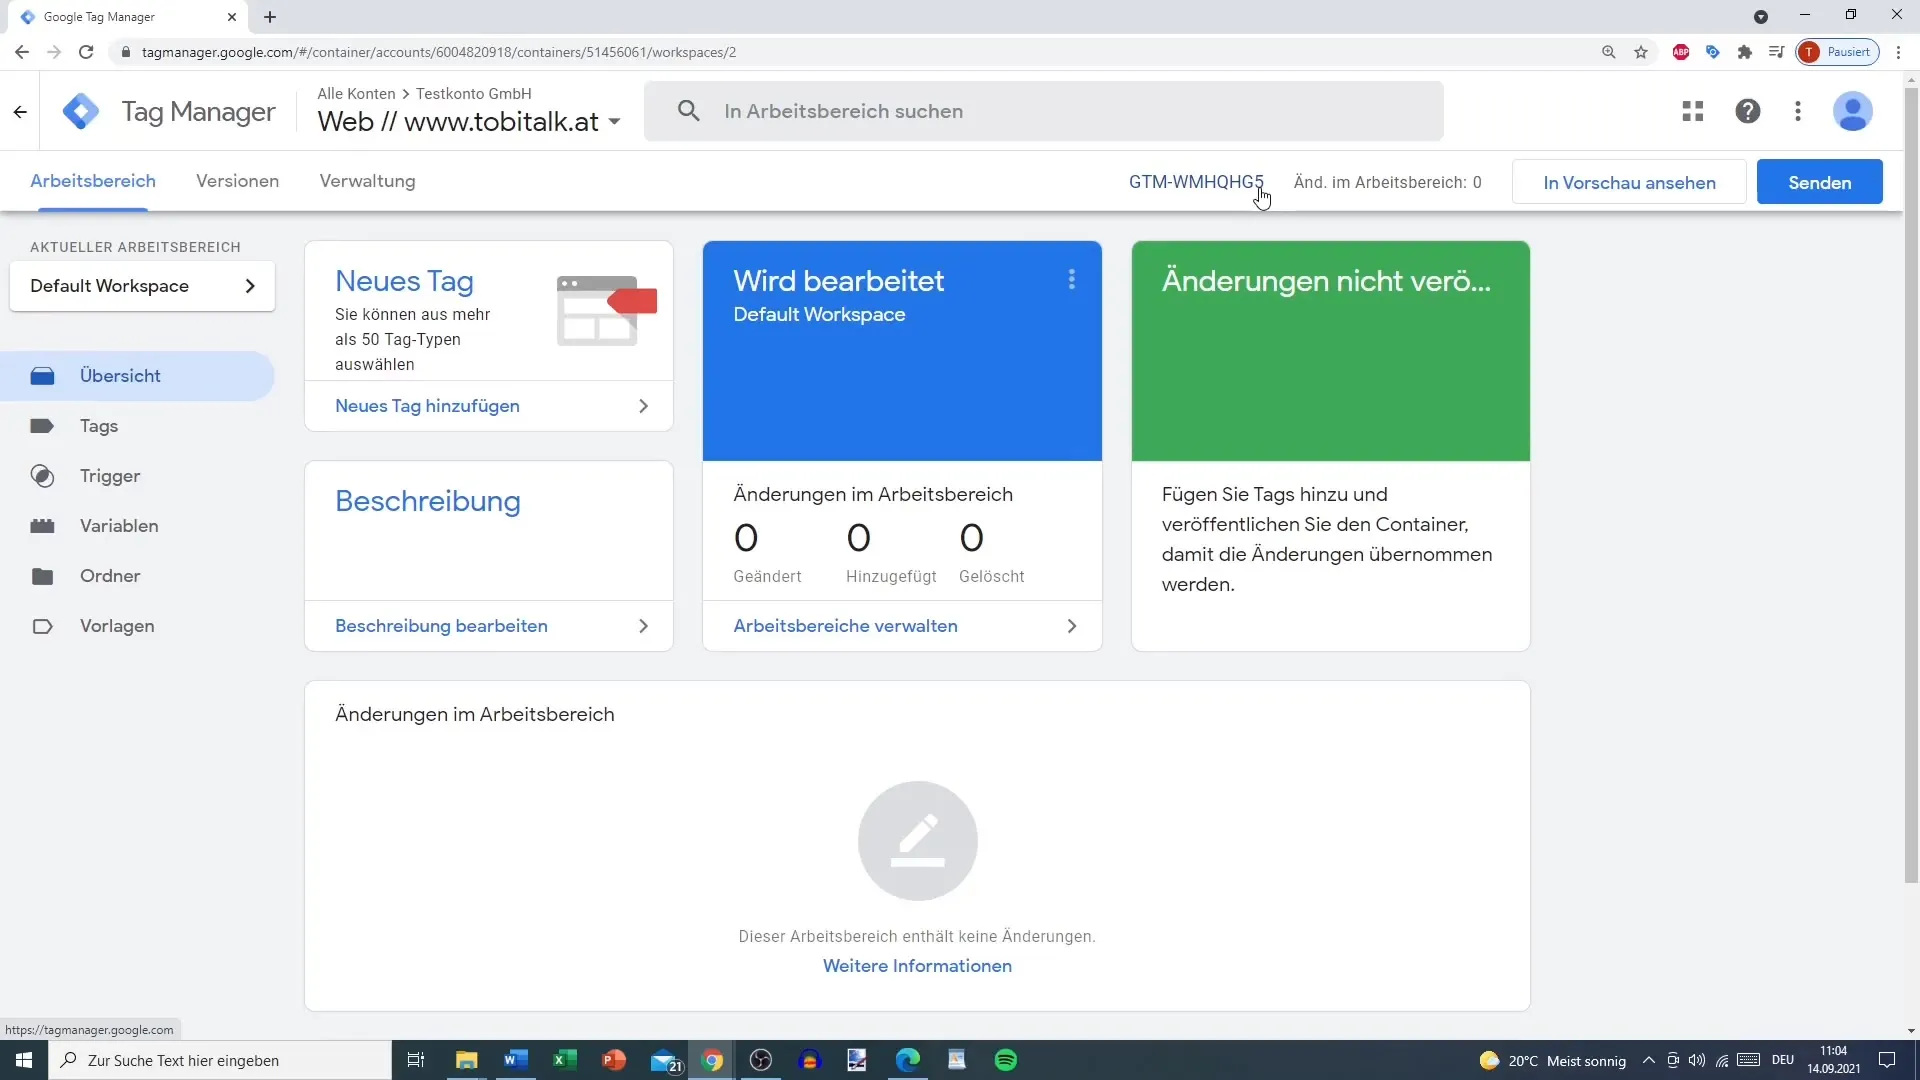
Task: Go back using the Tag Manager back arrow
Action: click(x=20, y=112)
